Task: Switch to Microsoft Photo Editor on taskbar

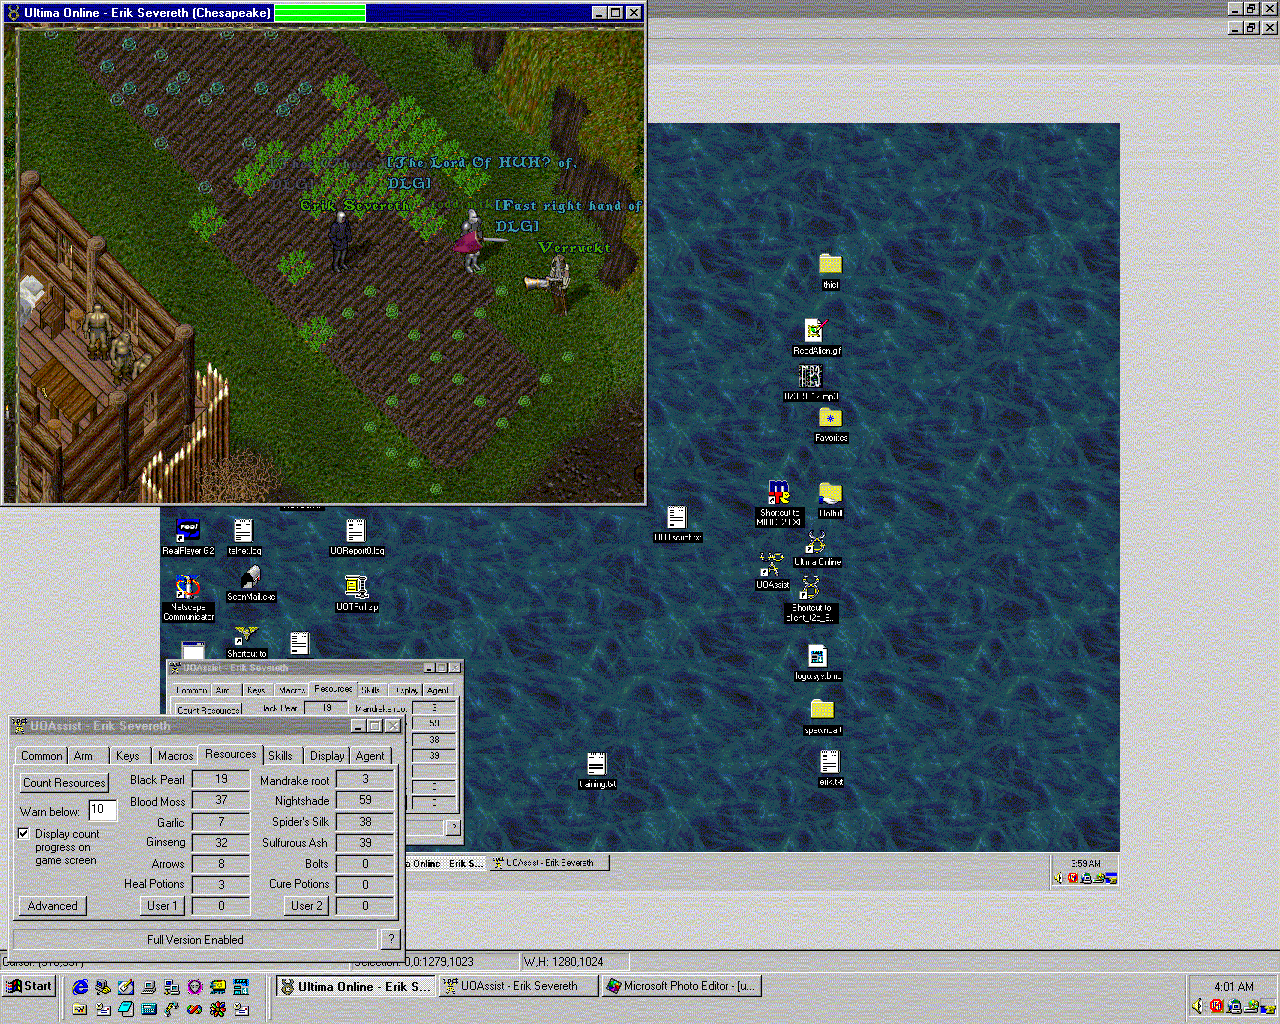Action: [682, 986]
